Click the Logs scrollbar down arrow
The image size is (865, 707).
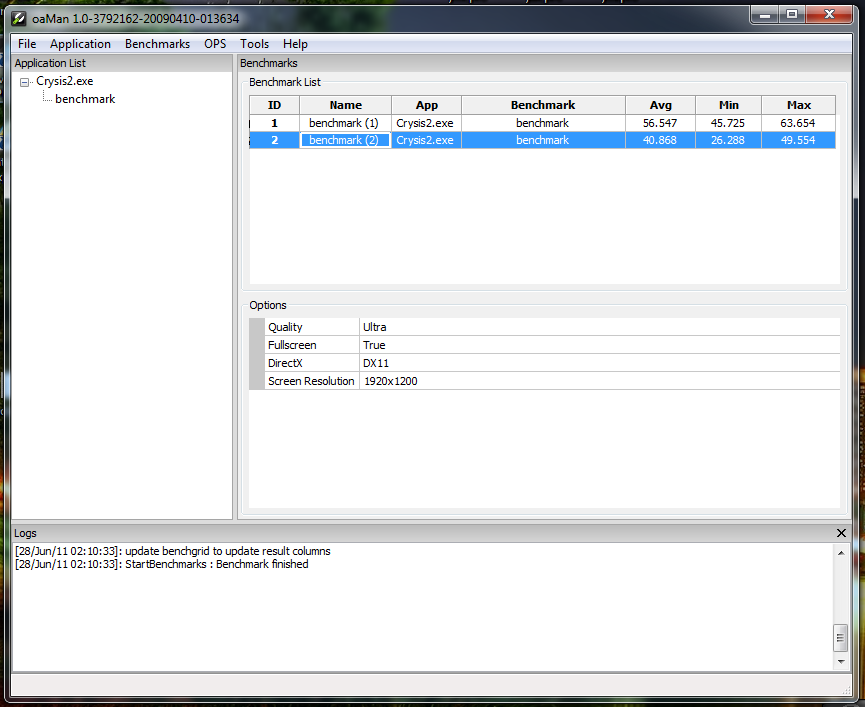click(840, 662)
